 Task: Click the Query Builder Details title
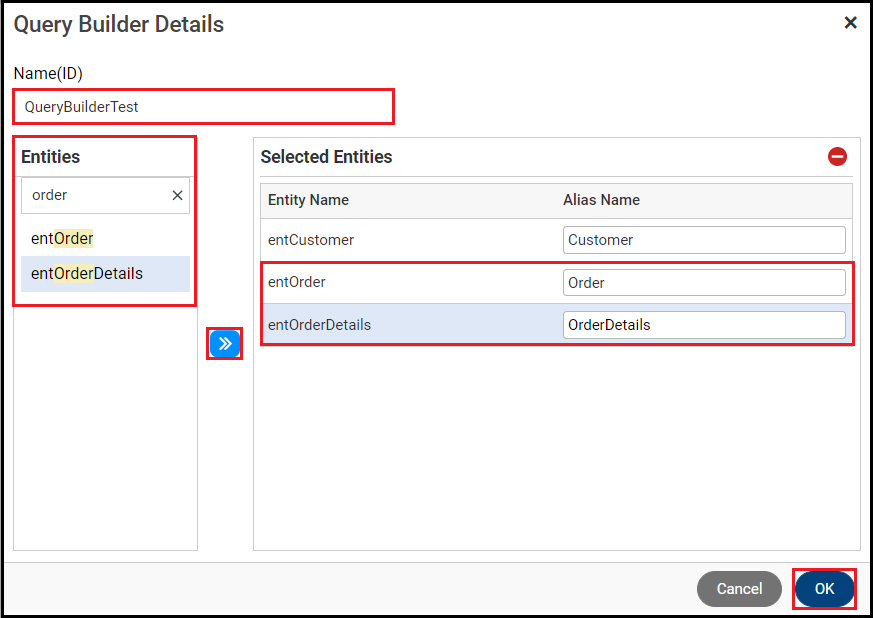[119, 24]
